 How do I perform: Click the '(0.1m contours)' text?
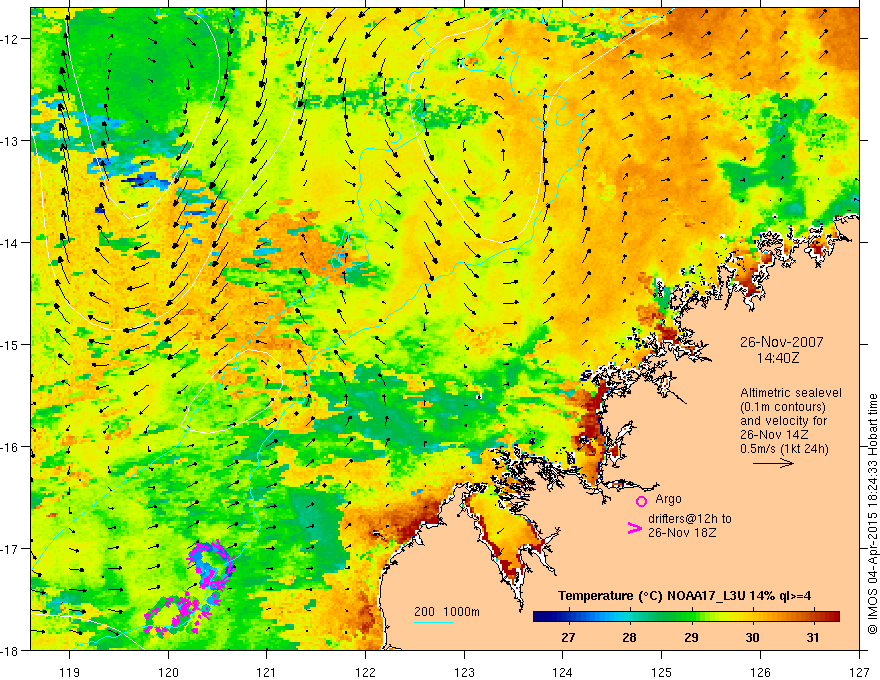[783, 407]
